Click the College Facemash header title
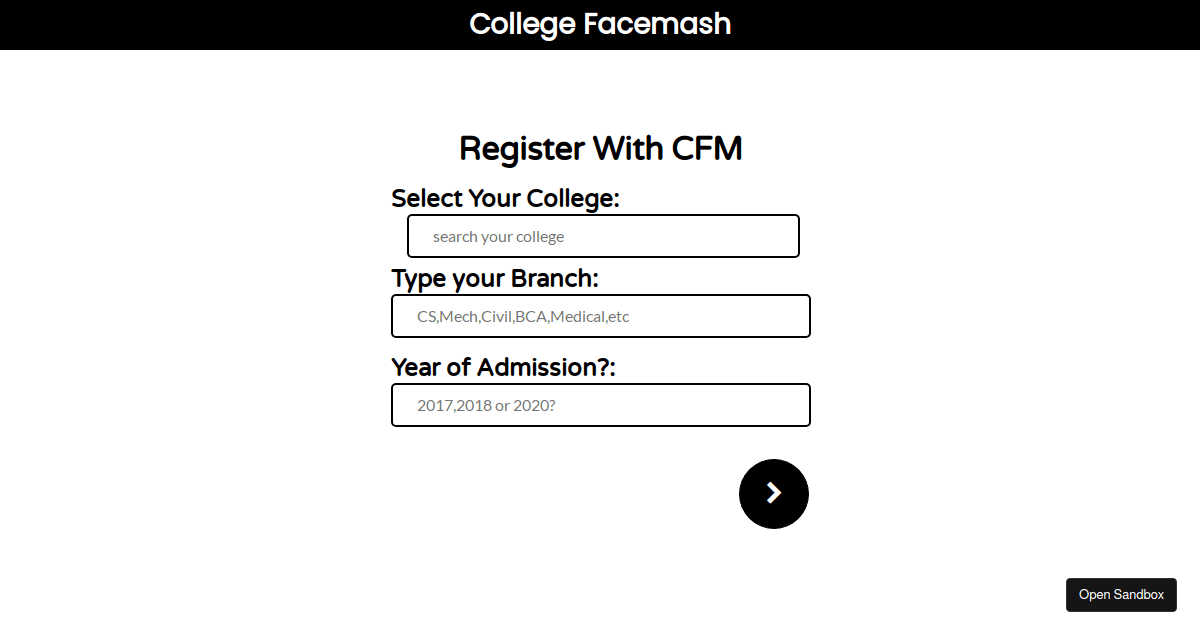 tap(600, 24)
